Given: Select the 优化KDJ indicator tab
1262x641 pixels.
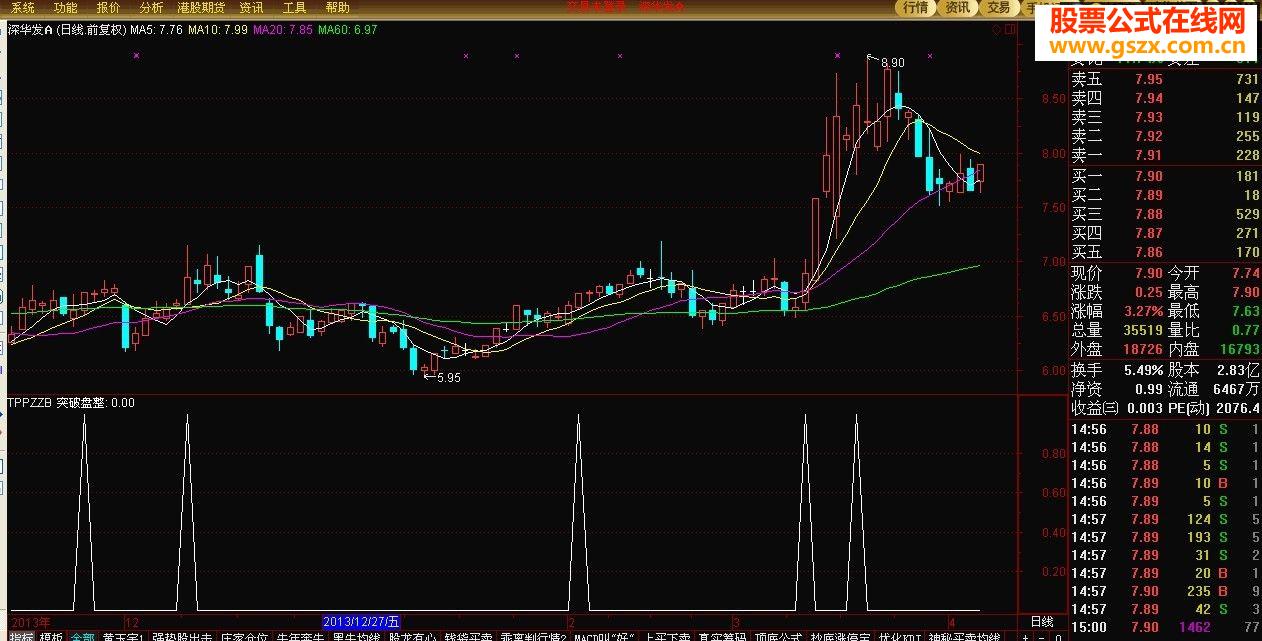Looking at the screenshot, I should (x=898, y=636).
